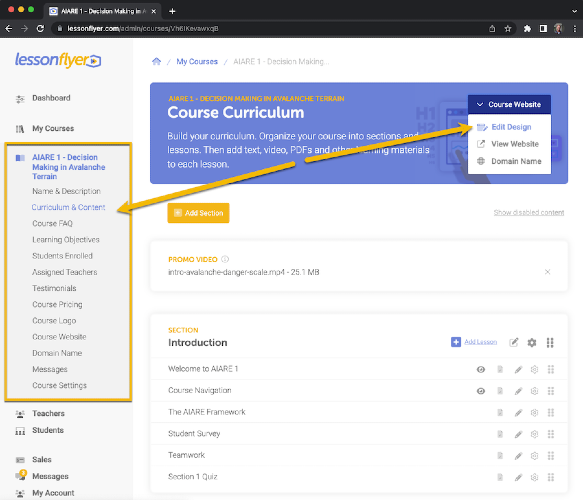
Task: Open the Introduction section settings gear
Action: tap(532, 342)
